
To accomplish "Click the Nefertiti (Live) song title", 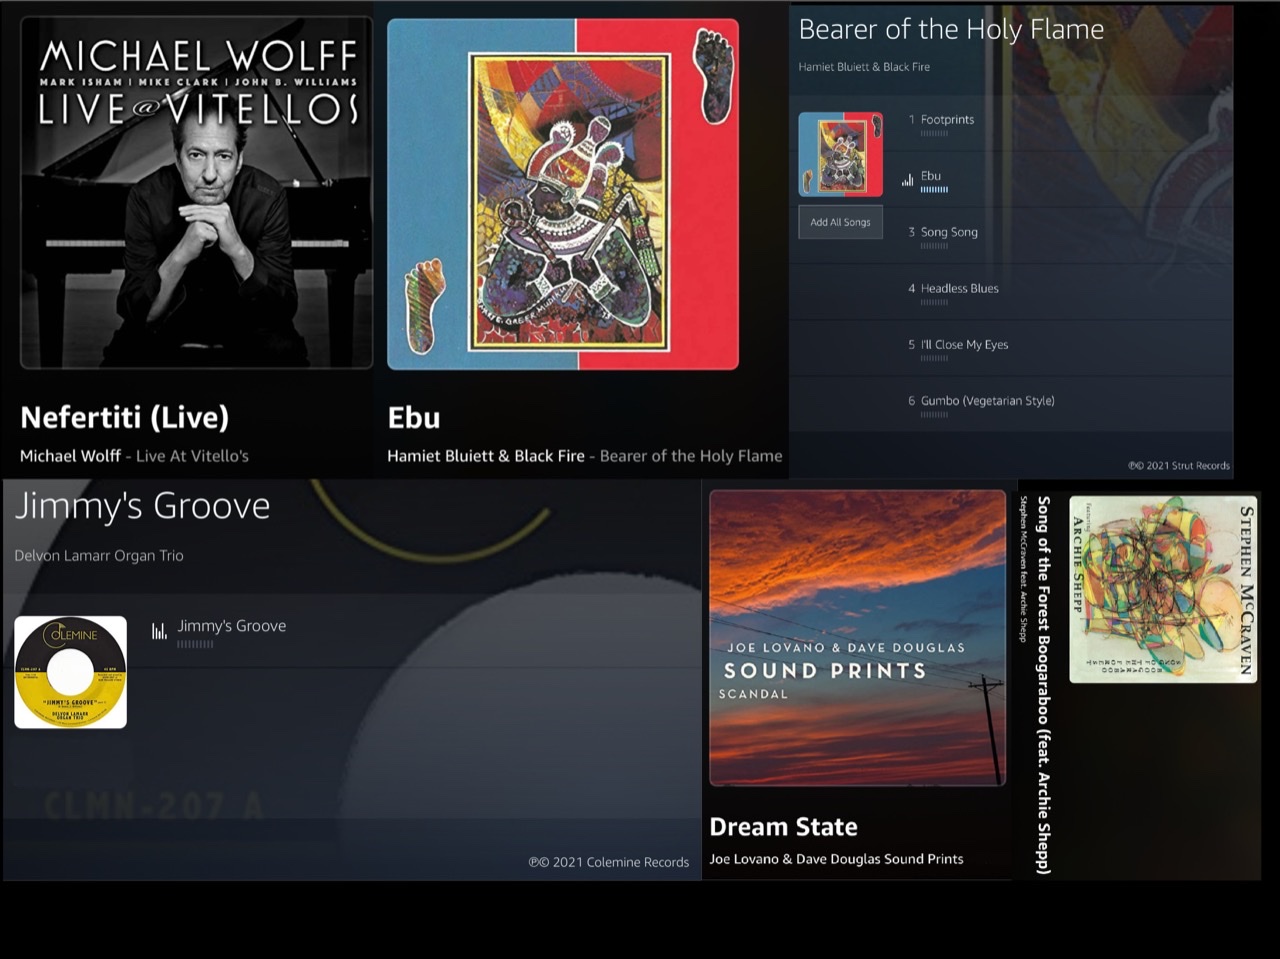I will tap(124, 417).
